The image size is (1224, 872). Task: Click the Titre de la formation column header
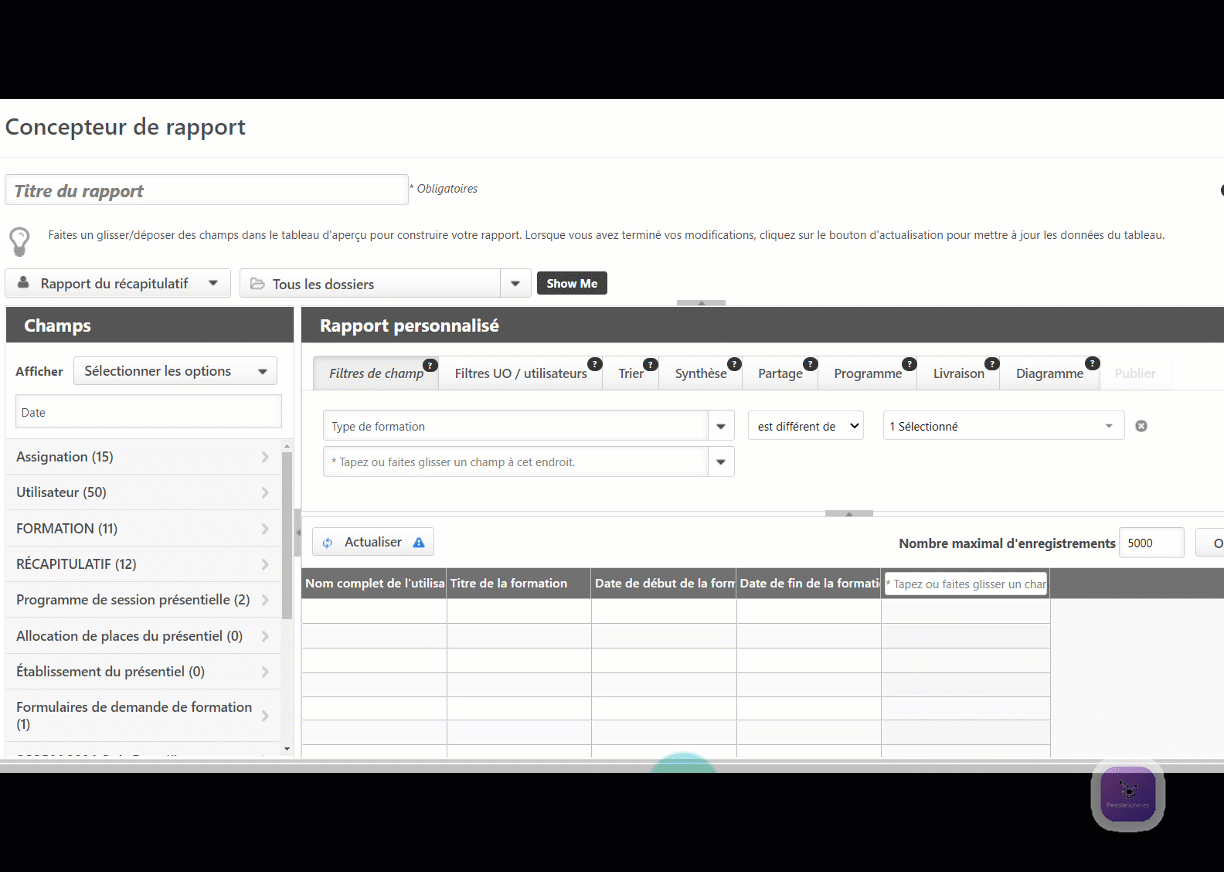coord(519,583)
